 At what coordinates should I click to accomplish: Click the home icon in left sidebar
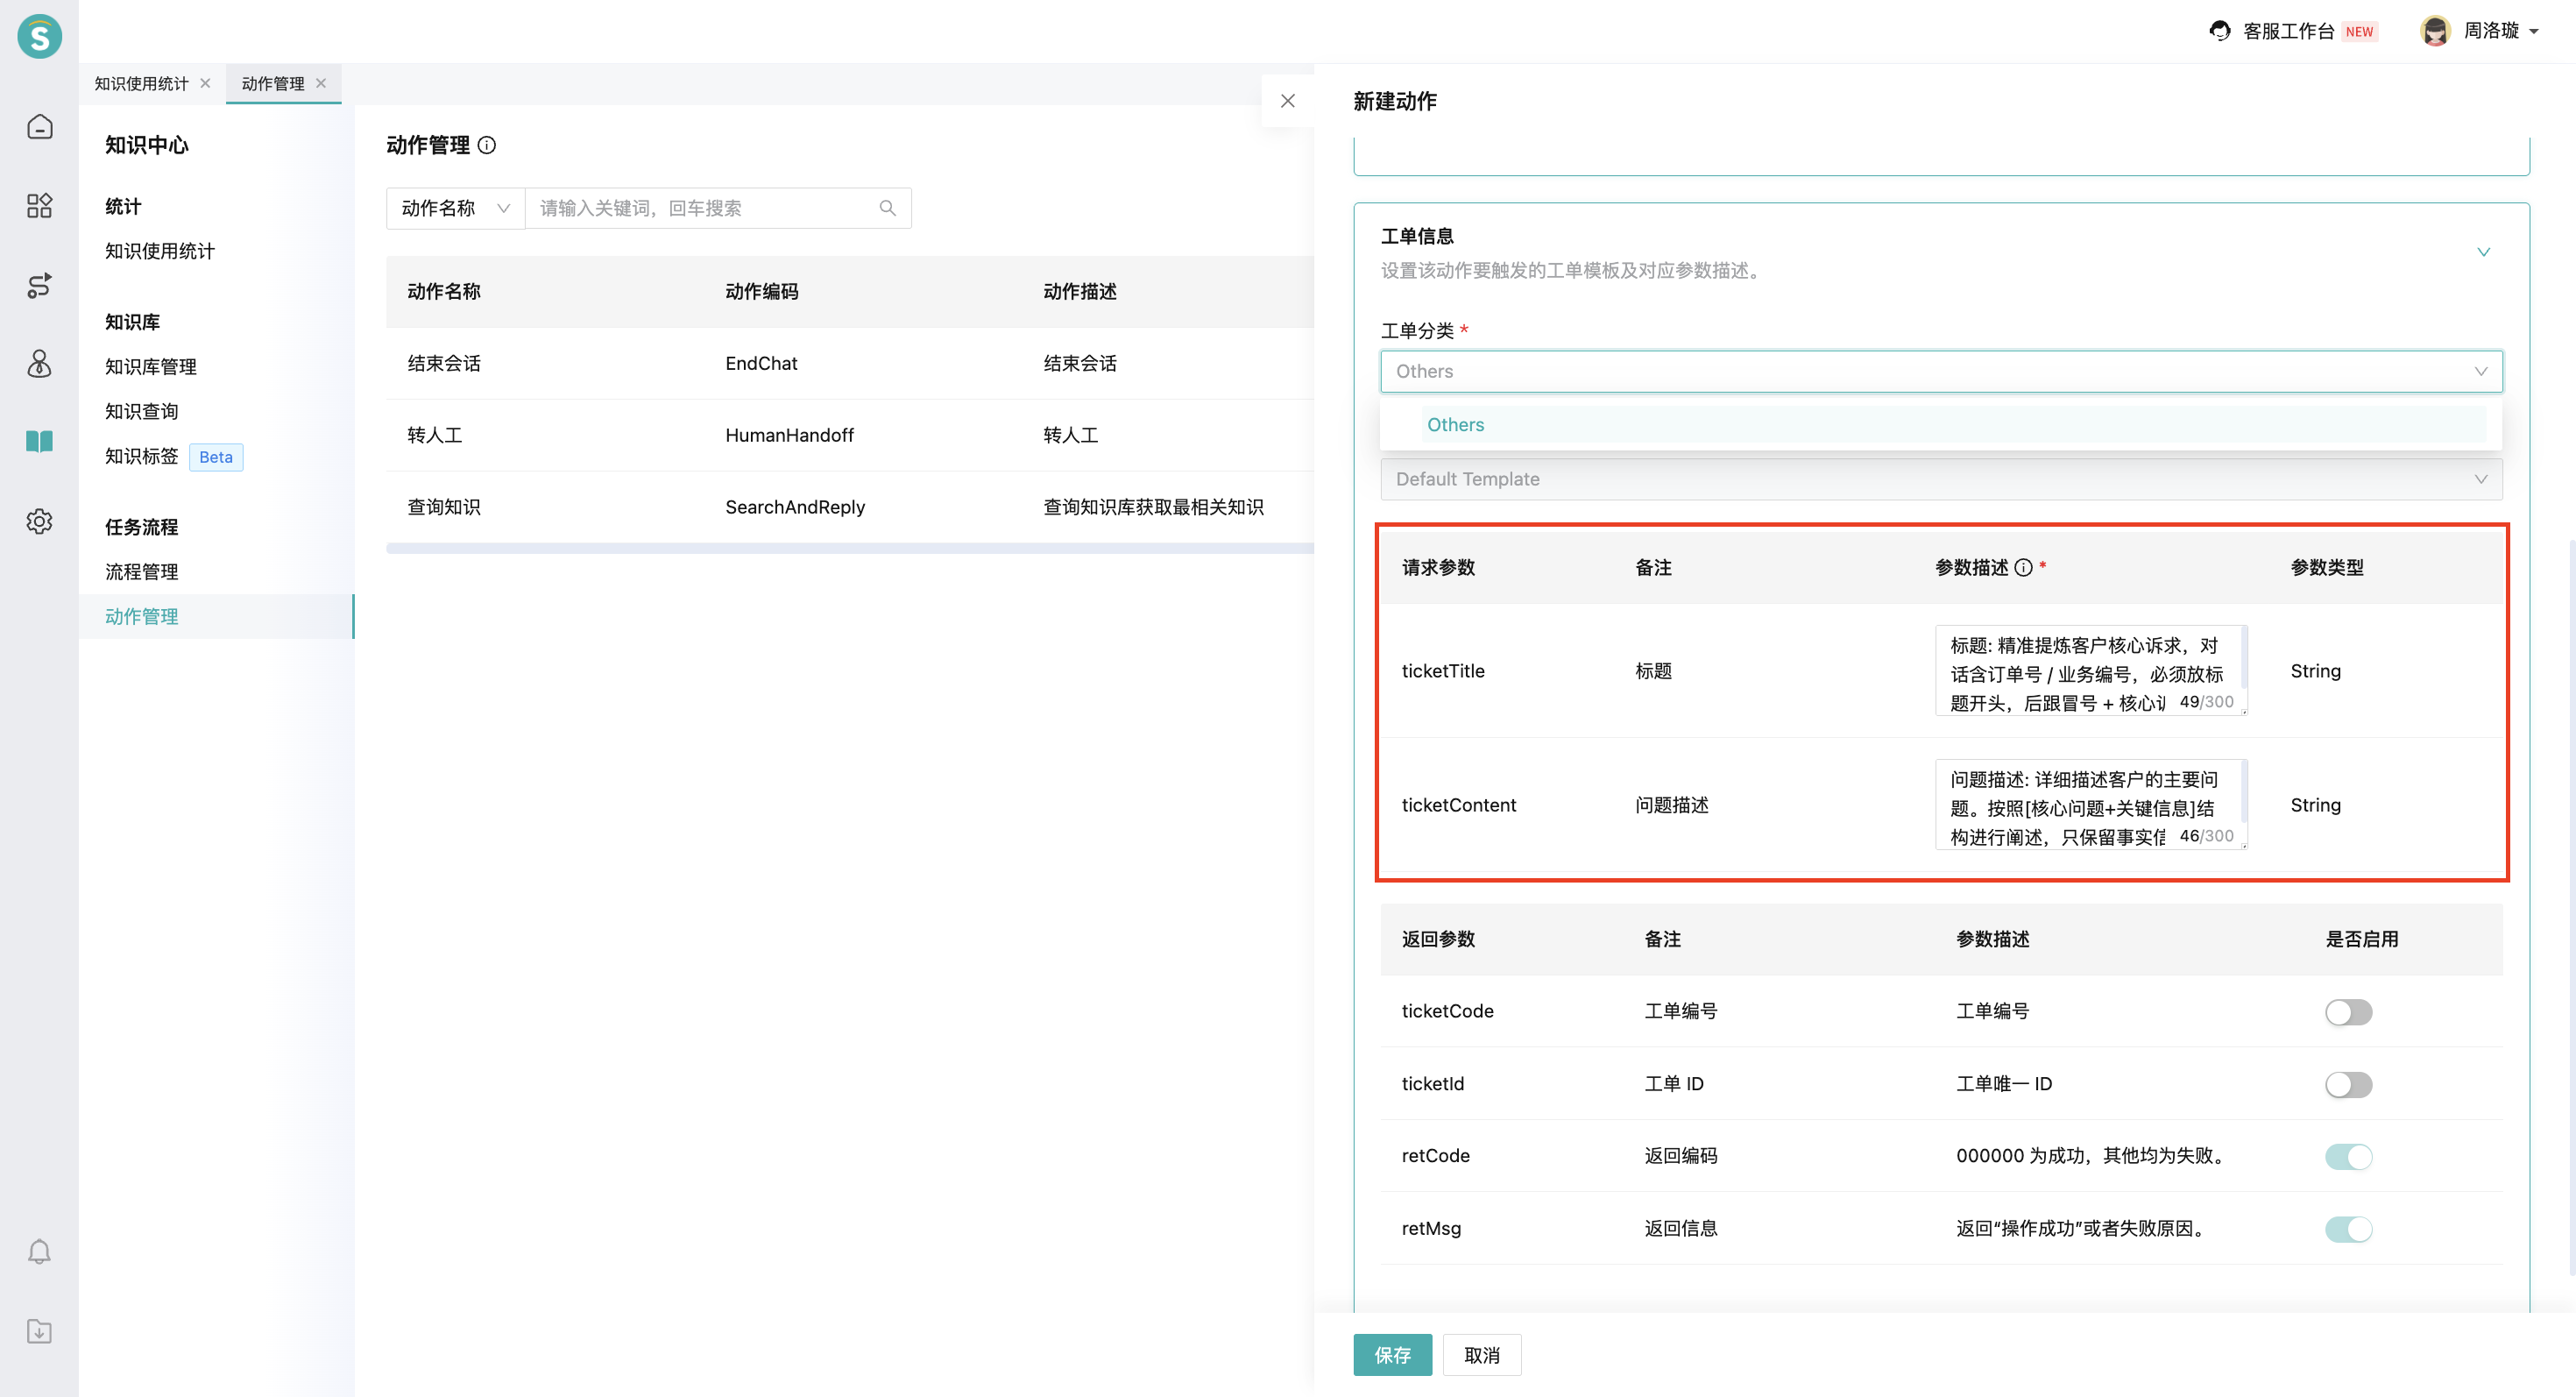click(x=39, y=127)
